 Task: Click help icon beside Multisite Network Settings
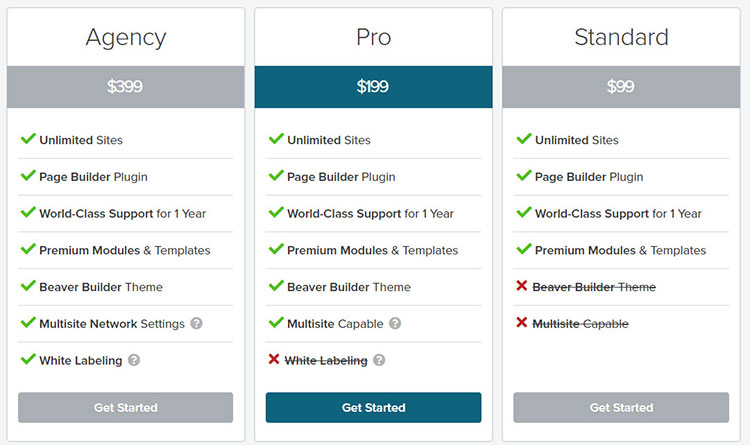197,324
